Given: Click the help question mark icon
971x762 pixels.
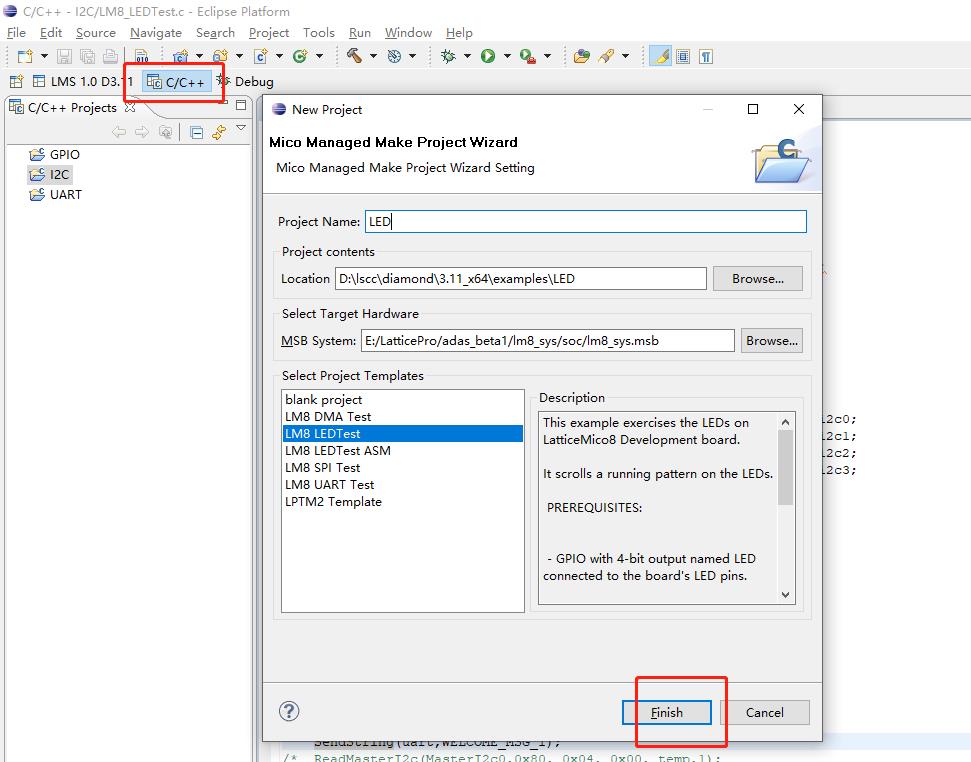Looking at the screenshot, I should pos(289,711).
